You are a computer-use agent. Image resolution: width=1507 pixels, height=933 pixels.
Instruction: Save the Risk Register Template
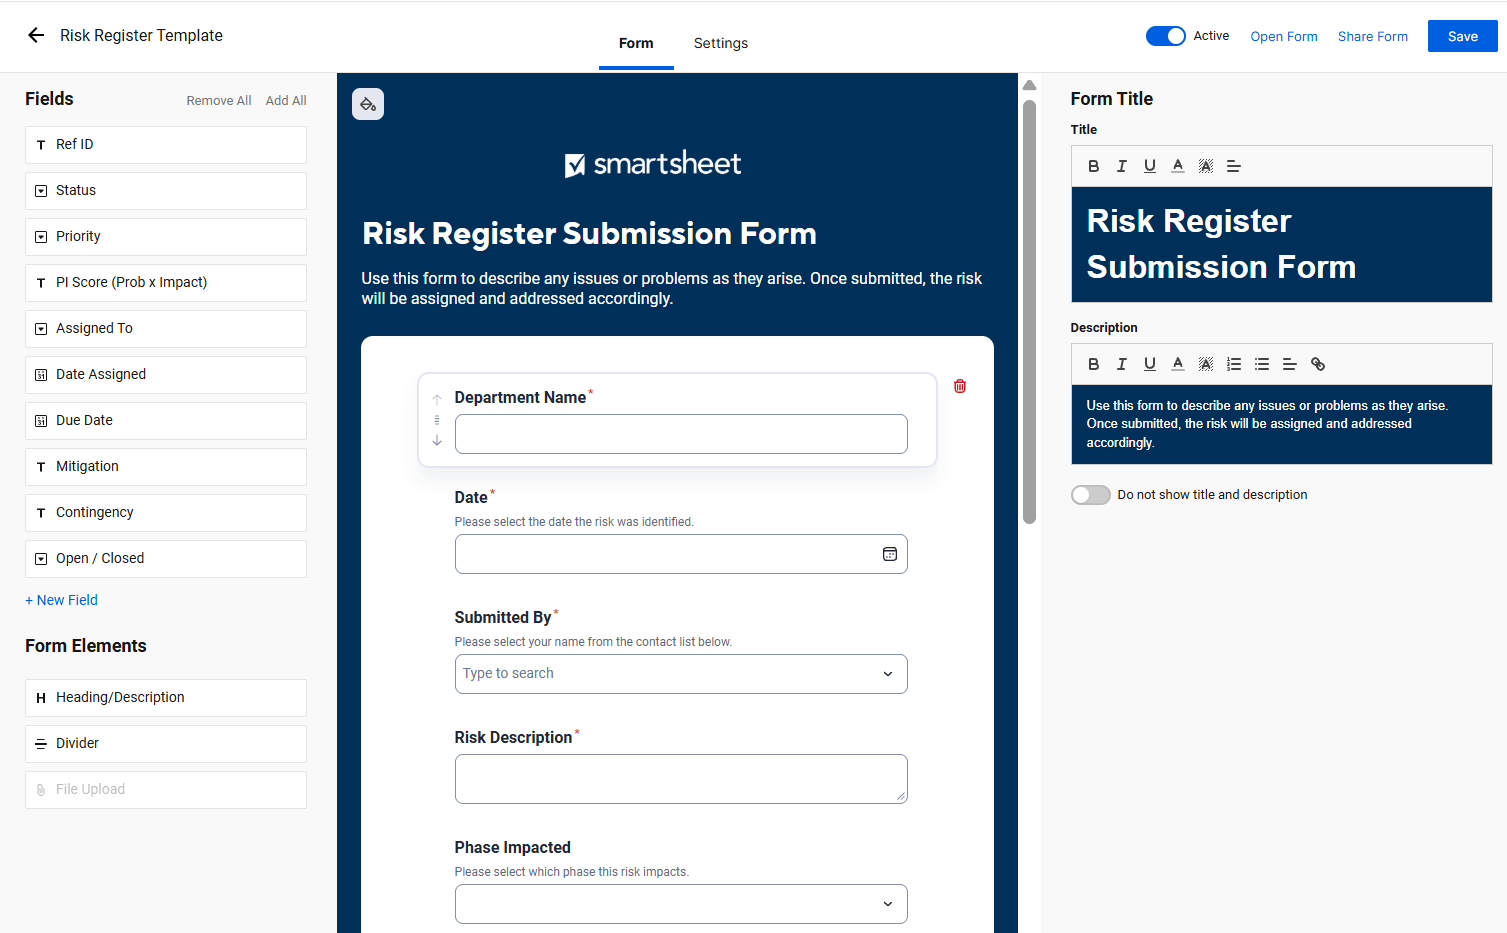tap(1462, 35)
